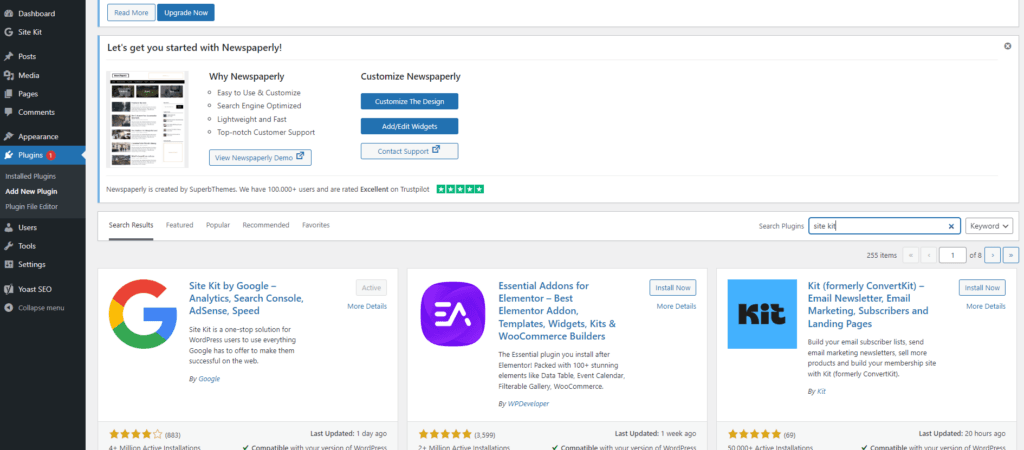Install Essential Addons for Elementor now
The height and width of the screenshot is (450, 1024).
point(673,287)
